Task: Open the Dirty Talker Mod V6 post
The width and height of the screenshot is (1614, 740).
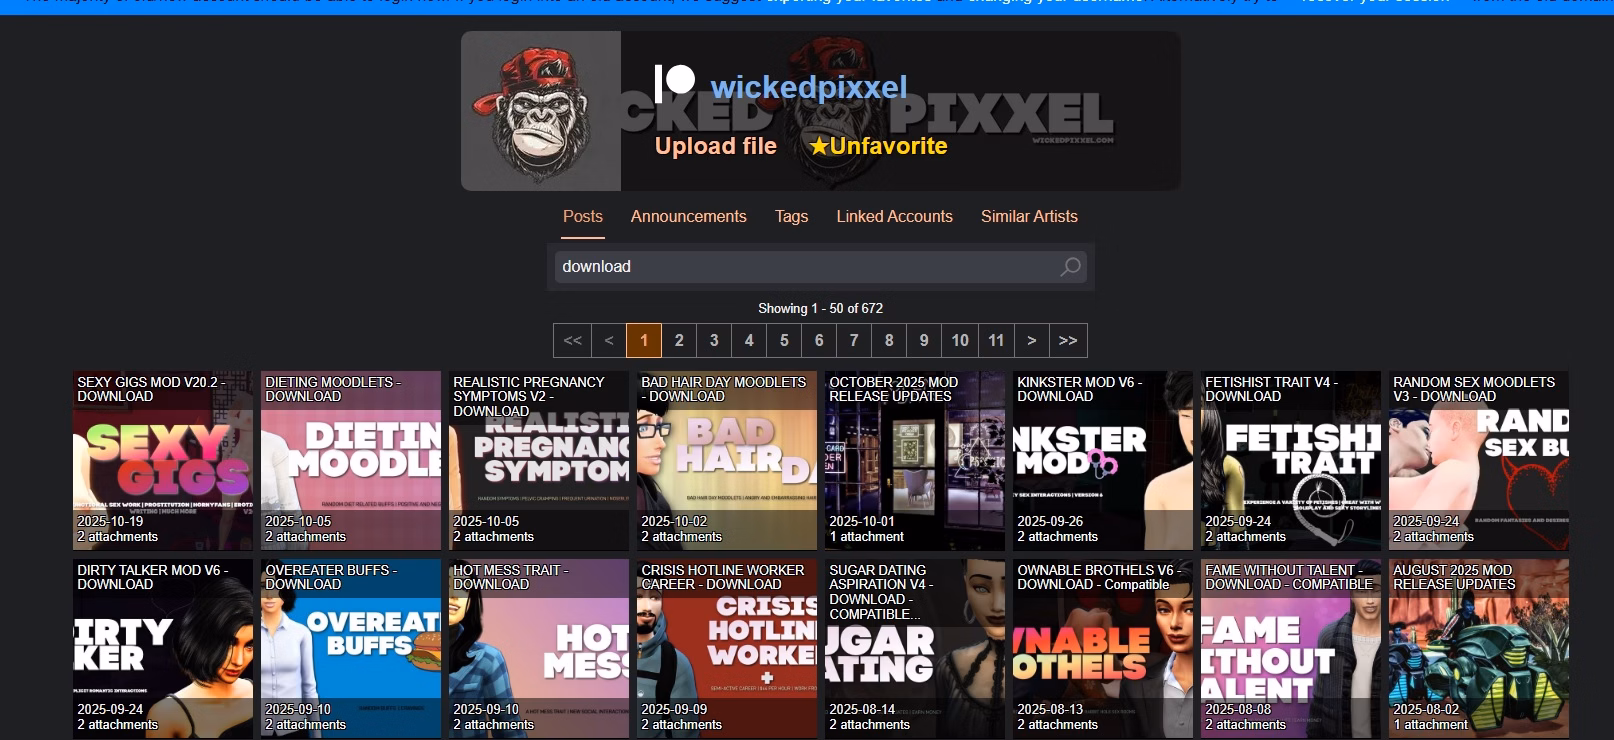Action: [x=163, y=649]
